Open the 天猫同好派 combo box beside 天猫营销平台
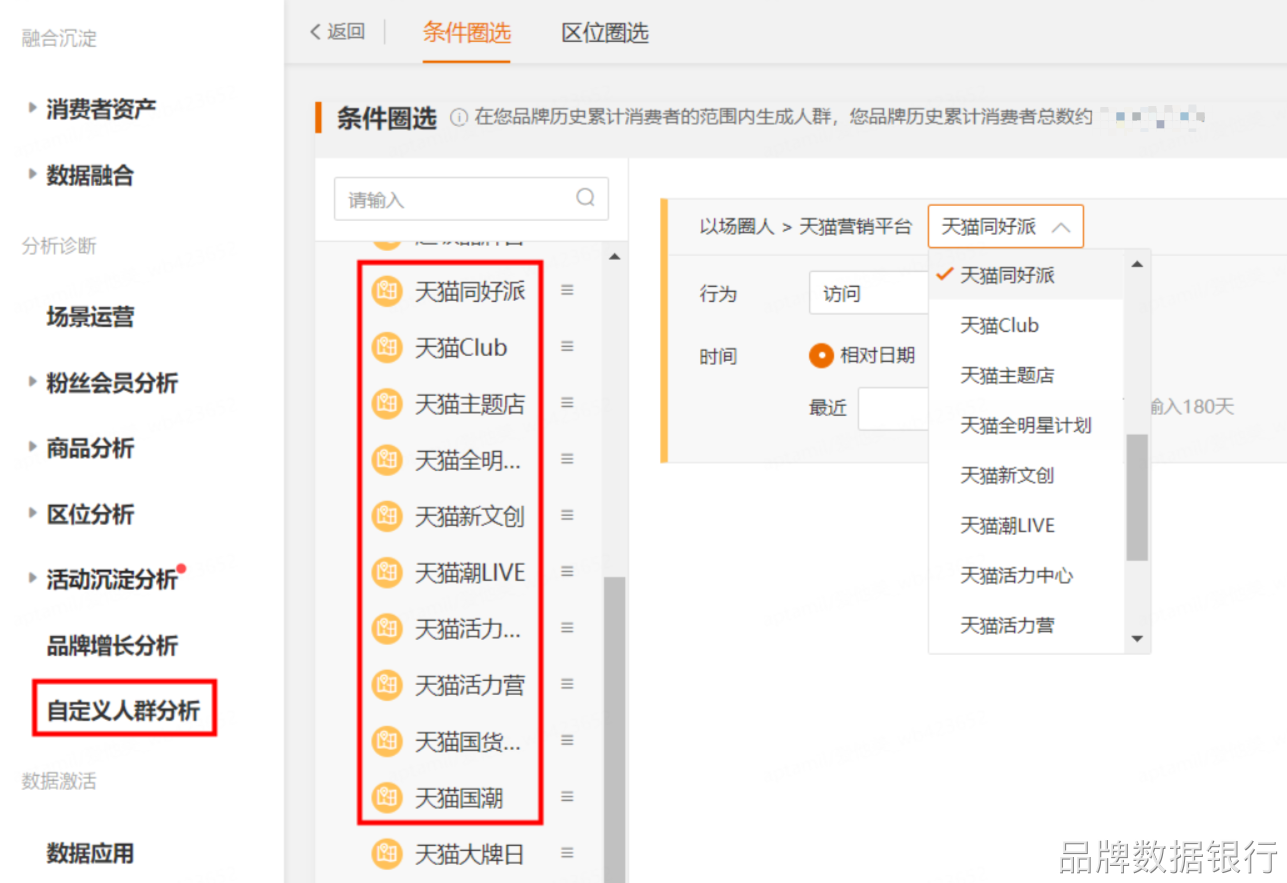Screen dimensions: 1287x883 (1005, 227)
